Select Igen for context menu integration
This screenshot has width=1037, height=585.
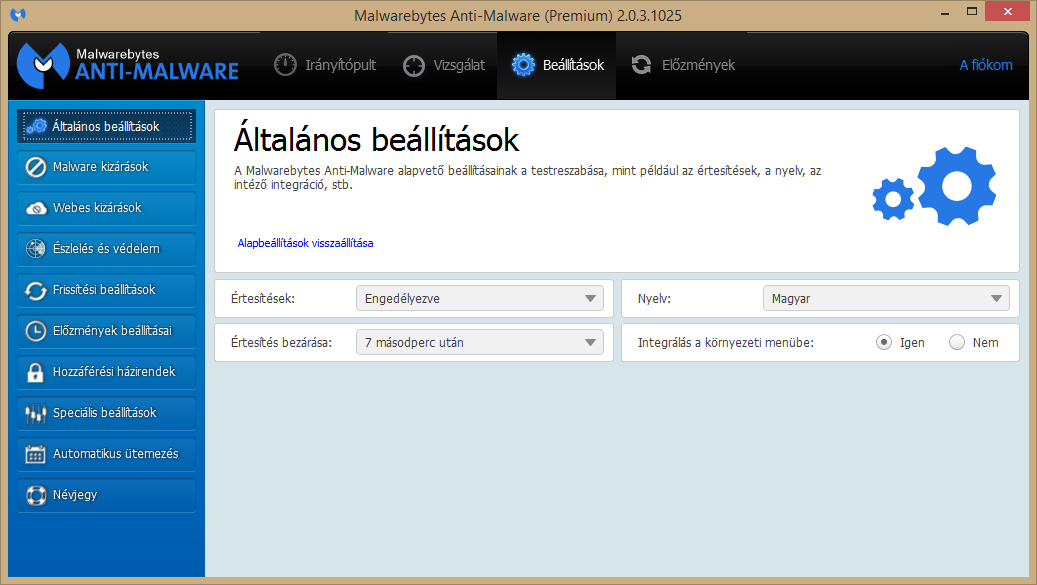point(884,342)
